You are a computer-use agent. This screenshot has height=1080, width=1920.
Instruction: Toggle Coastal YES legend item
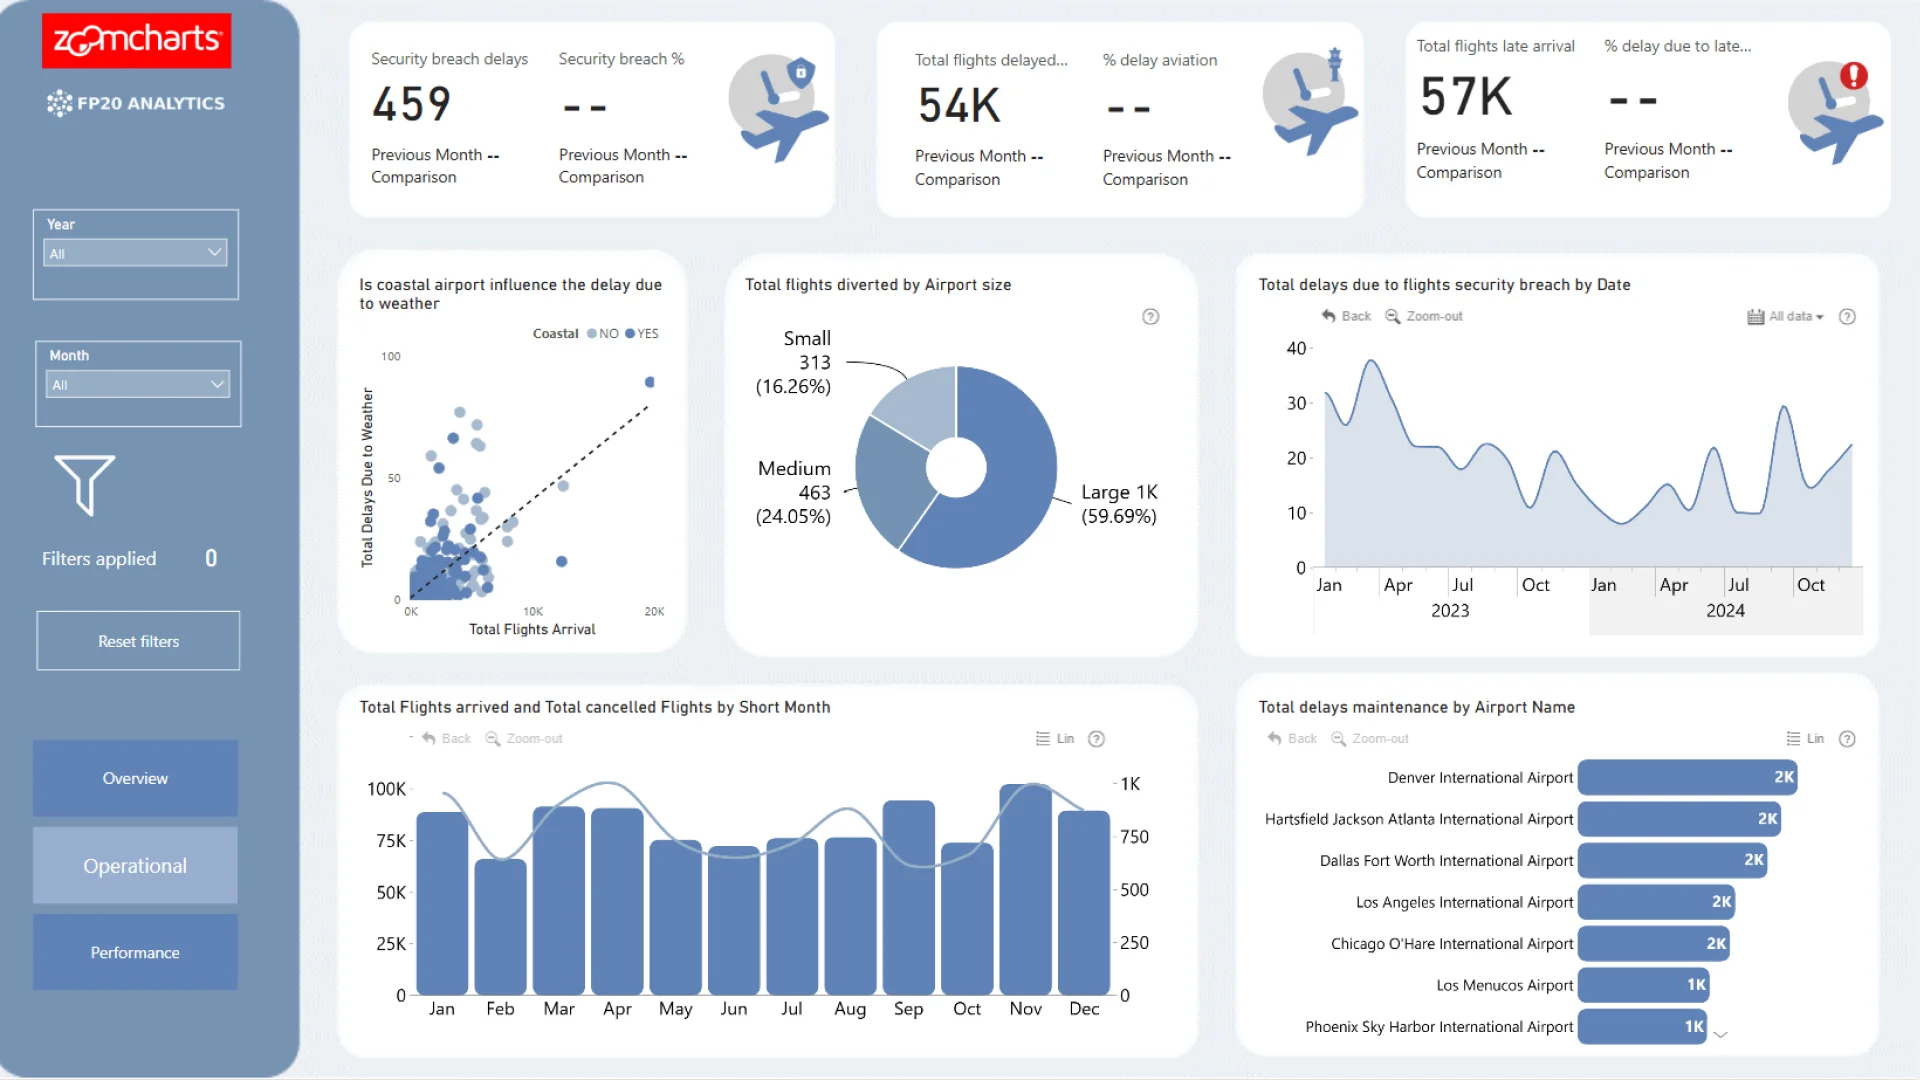pyautogui.click(x=642, y=334)
